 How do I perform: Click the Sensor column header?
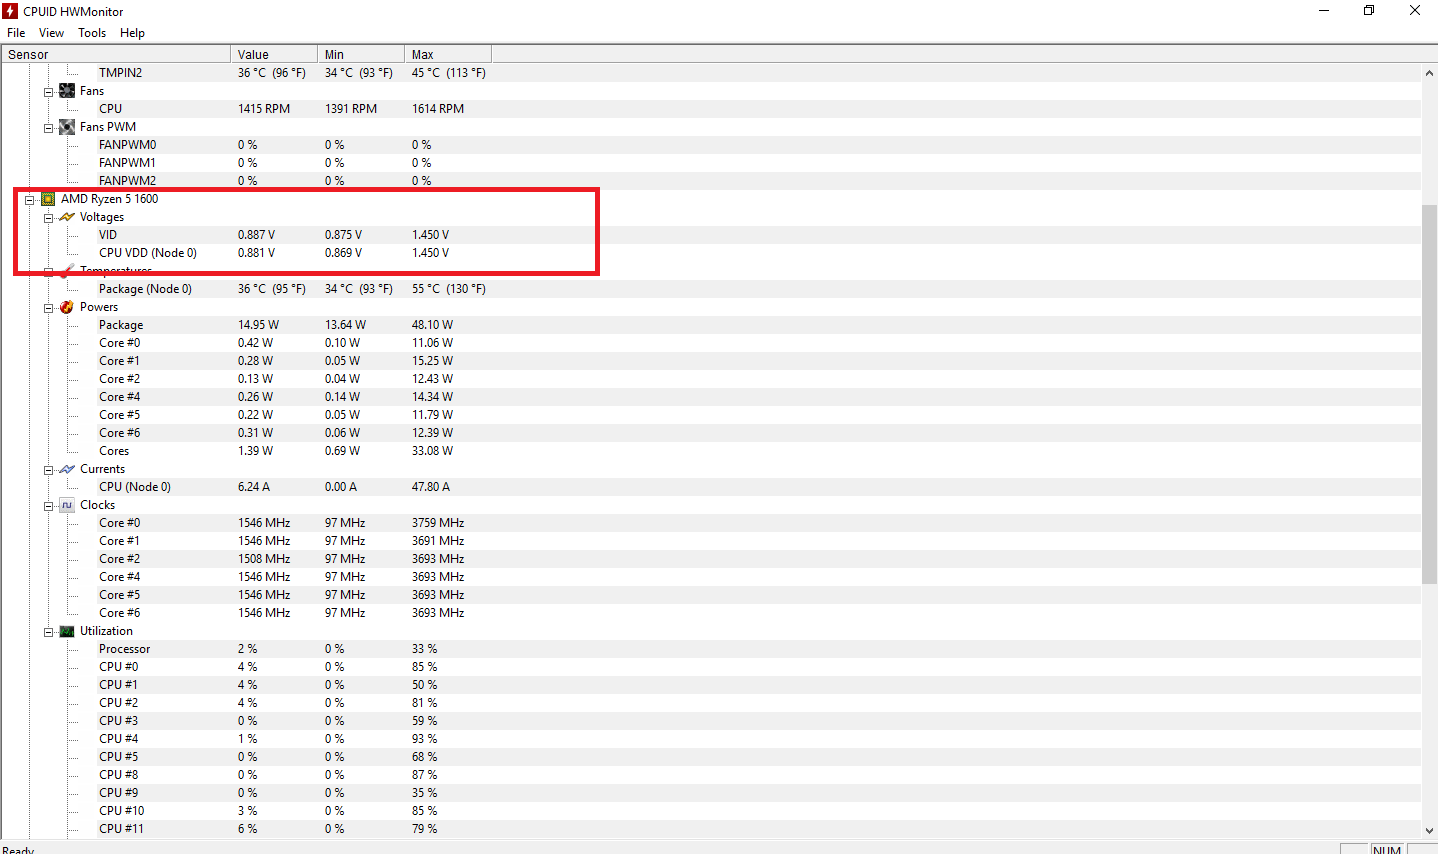[x=116, y=54]
